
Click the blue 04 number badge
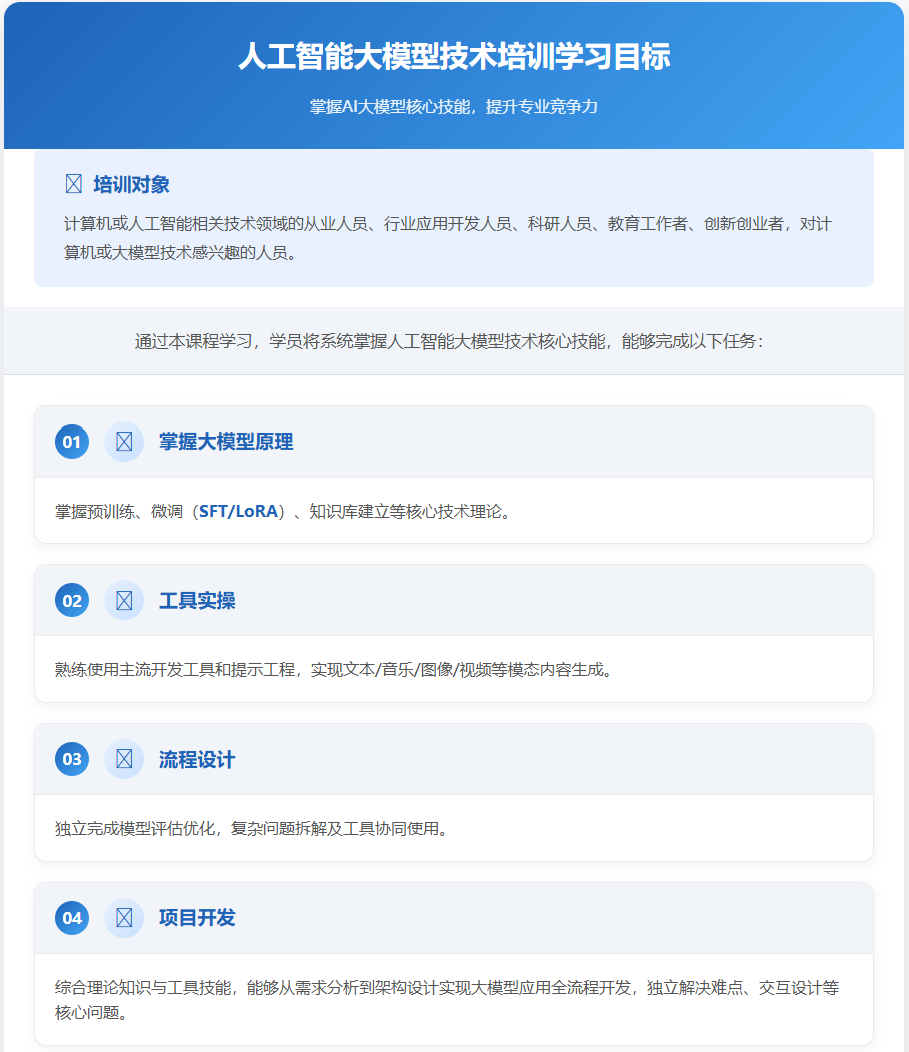coord(72,918)
